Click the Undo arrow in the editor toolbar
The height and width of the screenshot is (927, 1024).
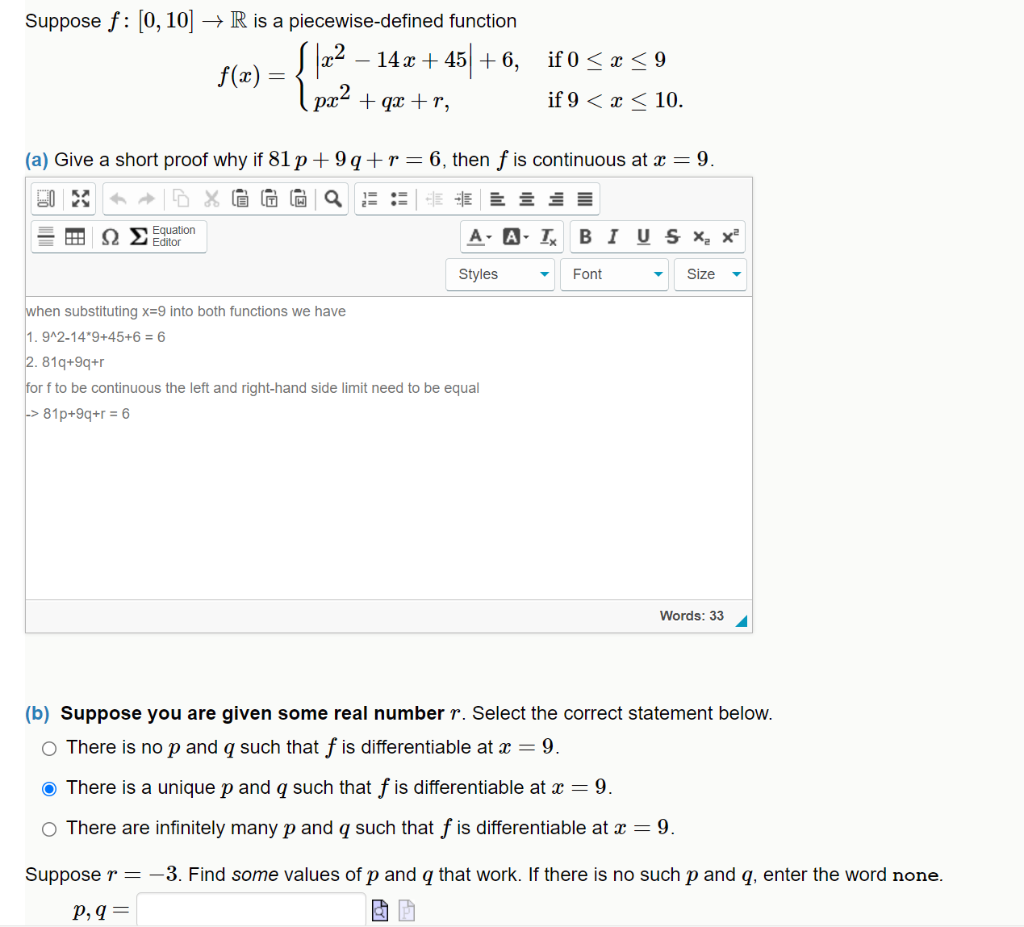pos(116,198)
